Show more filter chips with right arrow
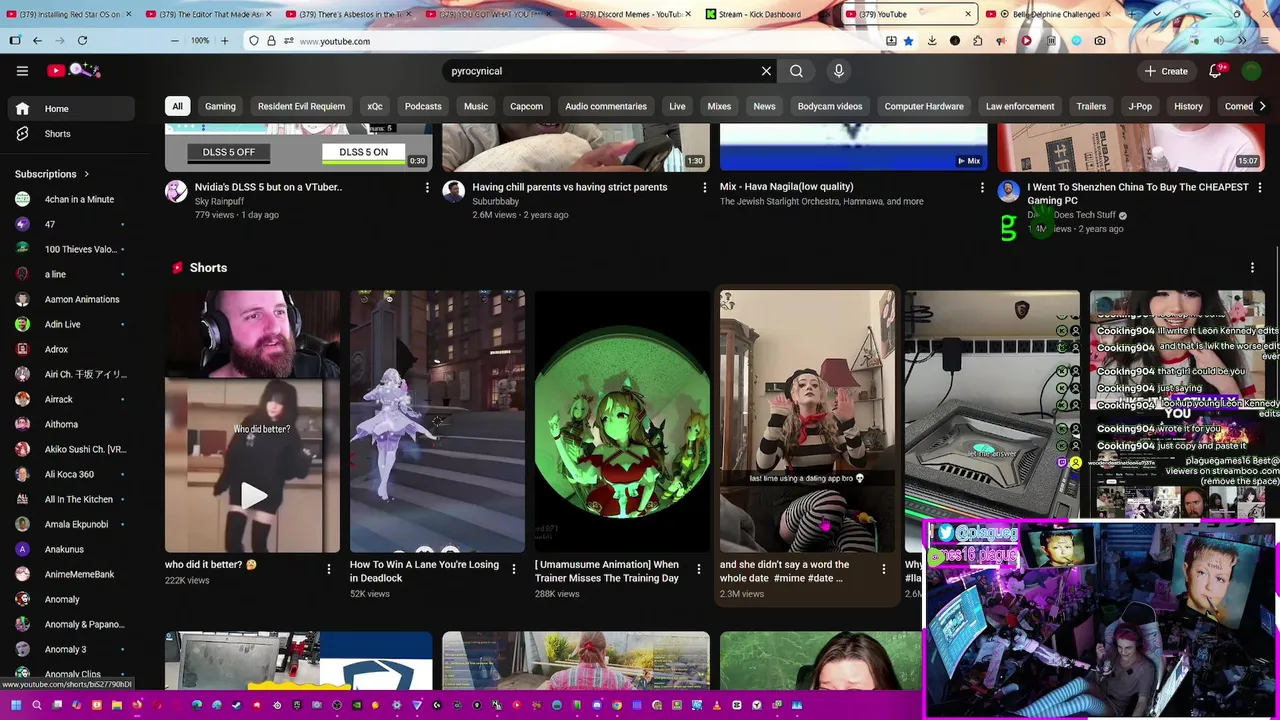This screenshot has height=720, width=1280. tap(1262, 106)
